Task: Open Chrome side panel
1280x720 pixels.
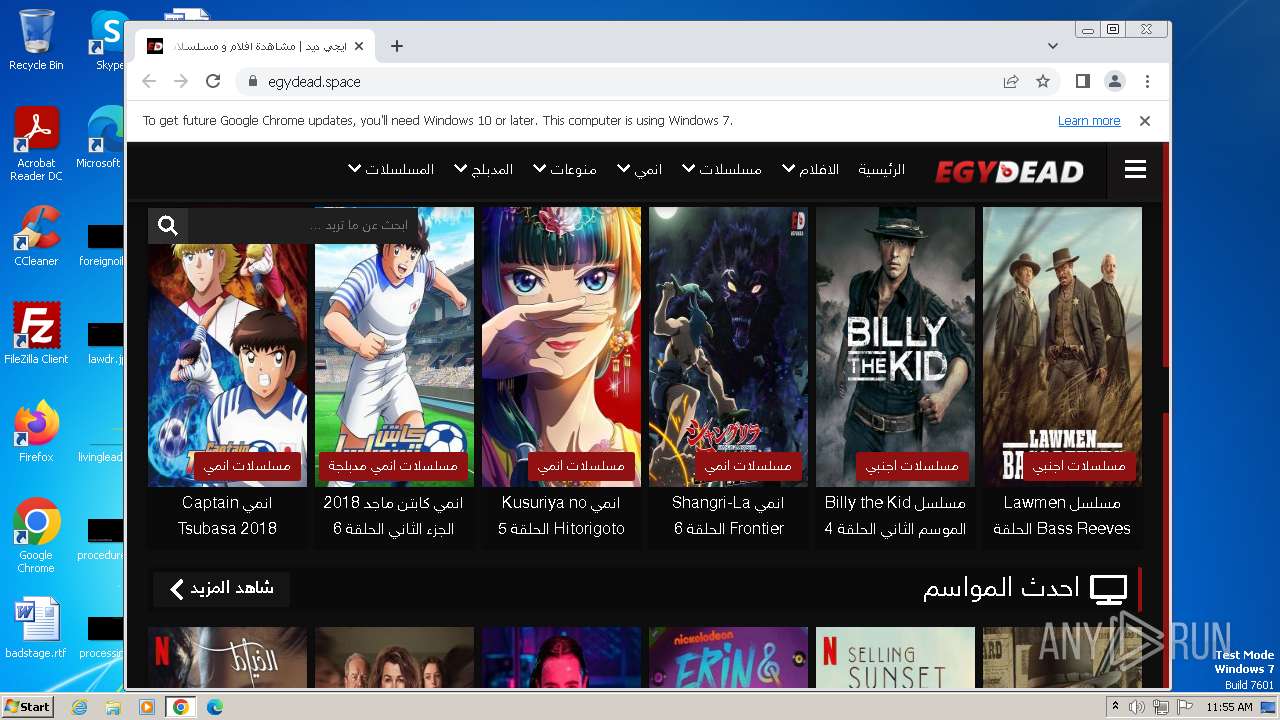Action: pyautogui.click(x=1083, y=82)
